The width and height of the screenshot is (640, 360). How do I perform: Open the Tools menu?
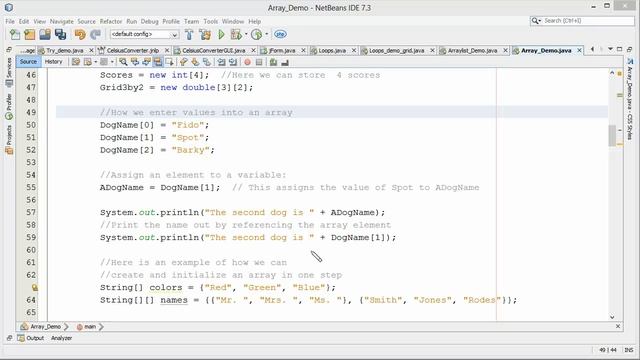click(211, 21)
